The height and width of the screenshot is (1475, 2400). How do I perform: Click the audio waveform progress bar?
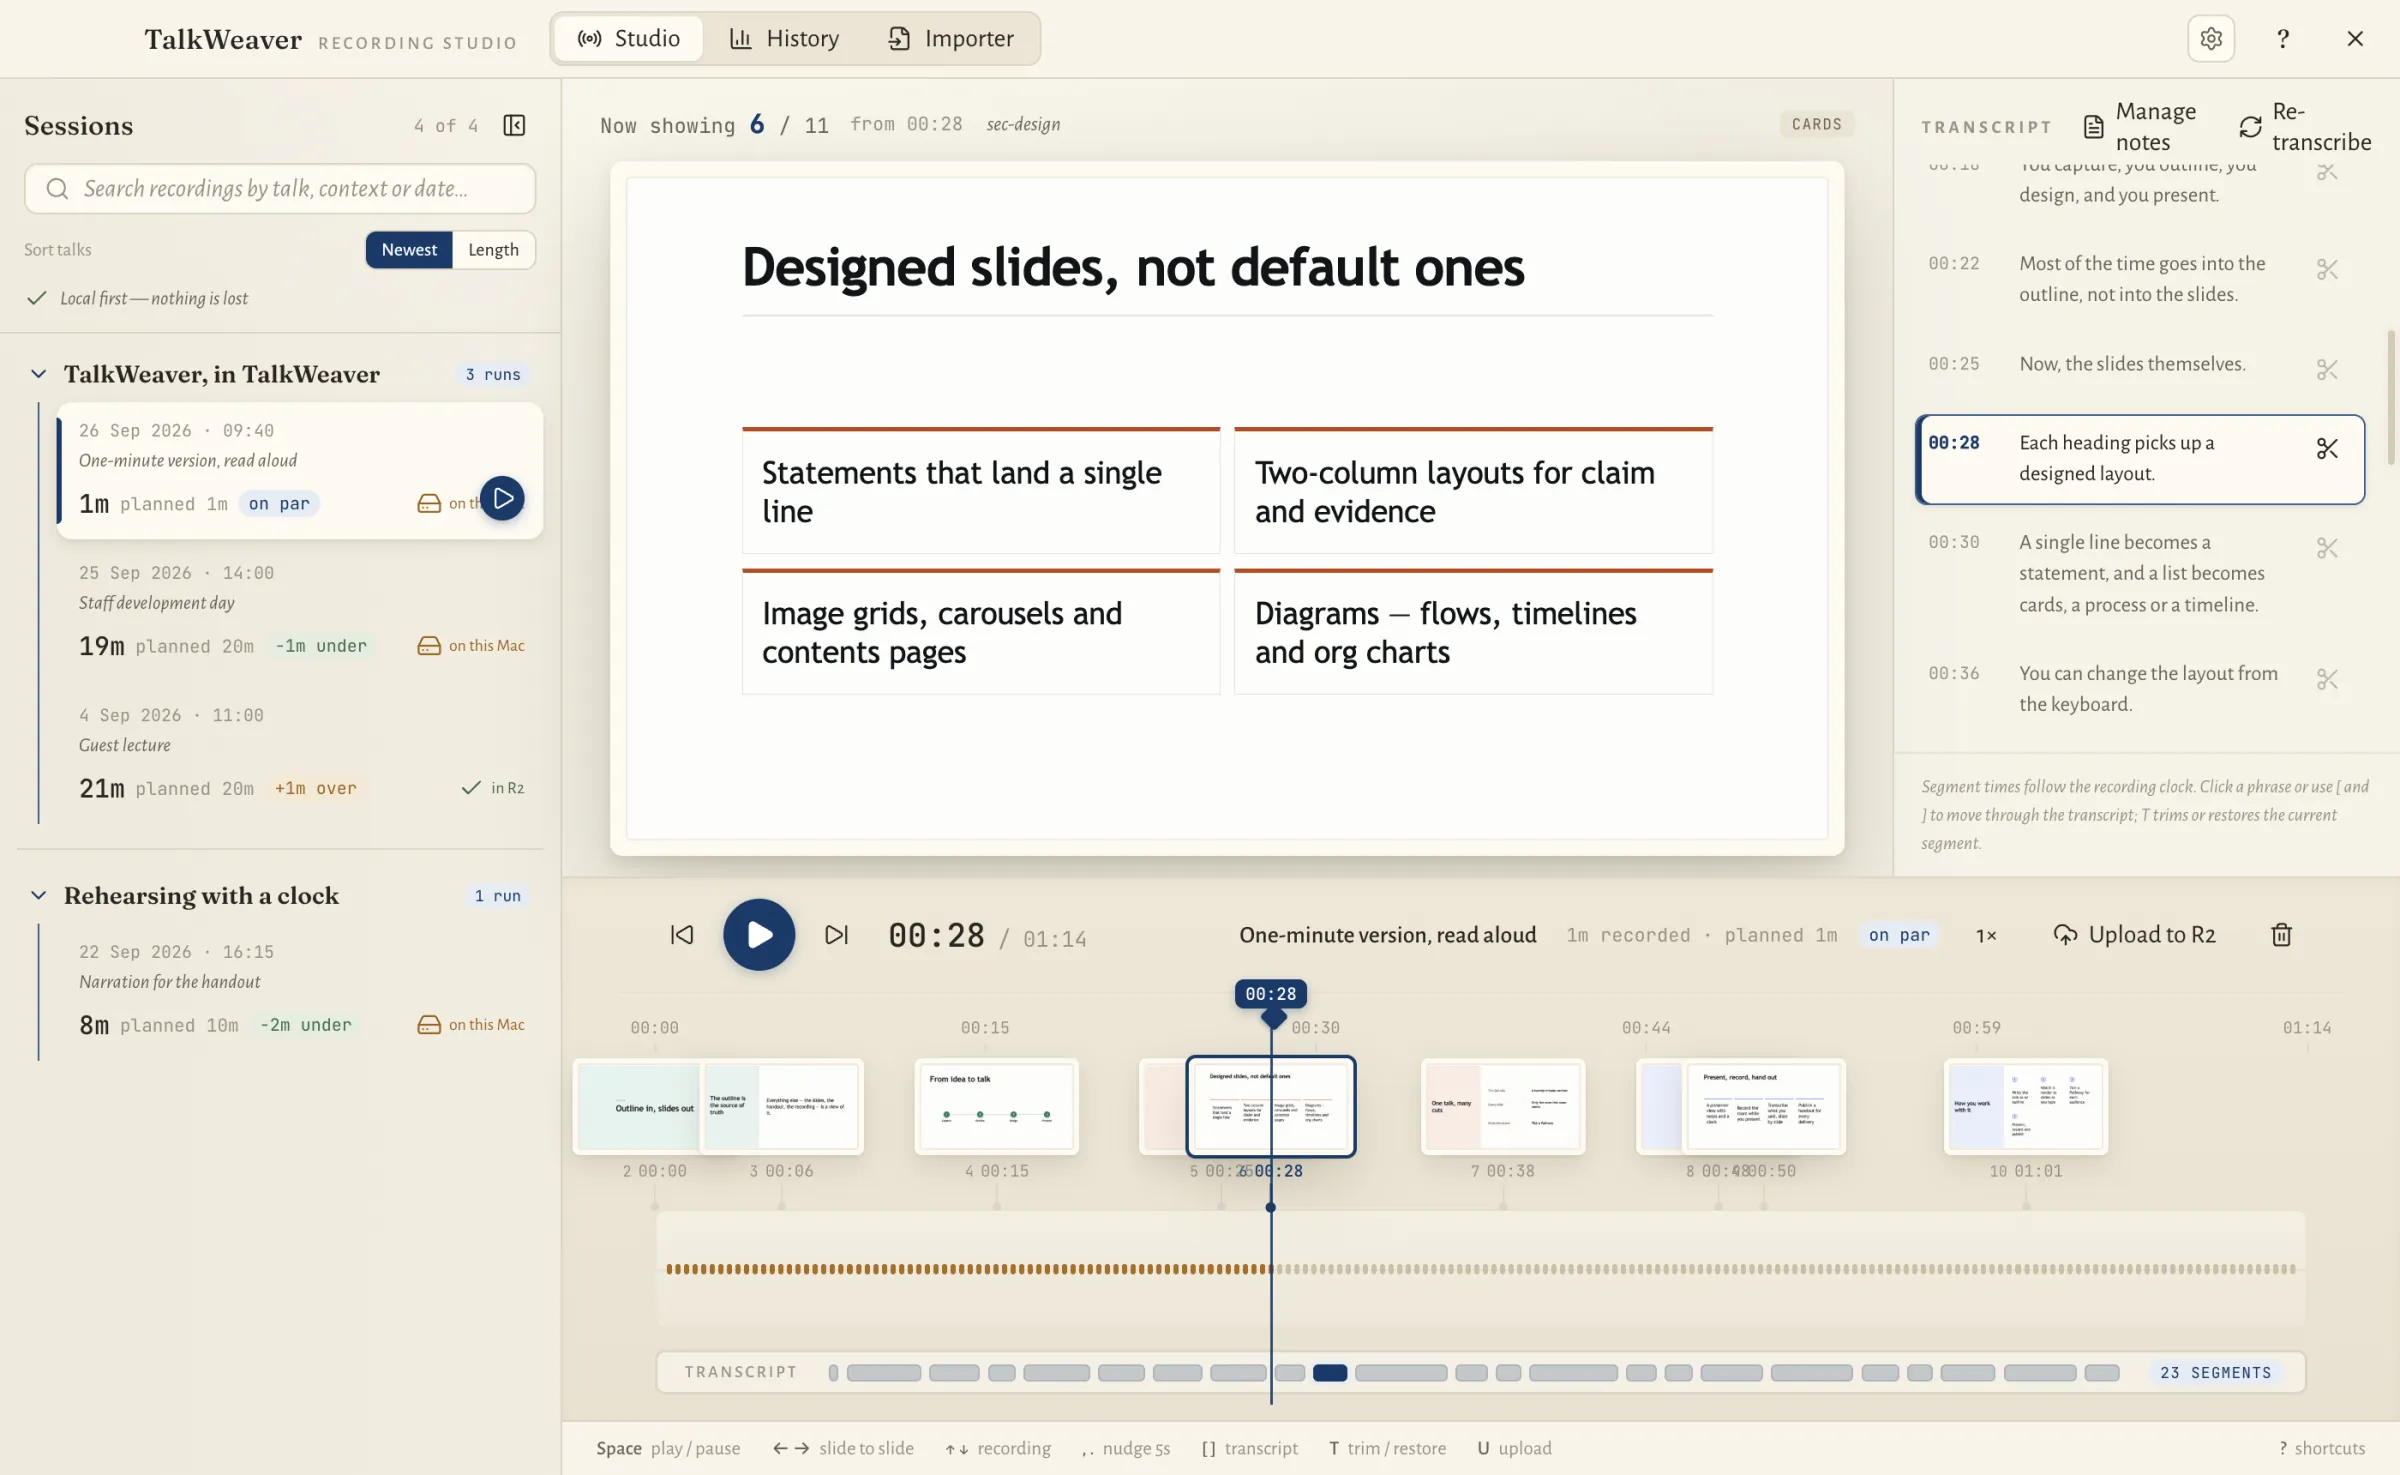tap(1481, 1269)
